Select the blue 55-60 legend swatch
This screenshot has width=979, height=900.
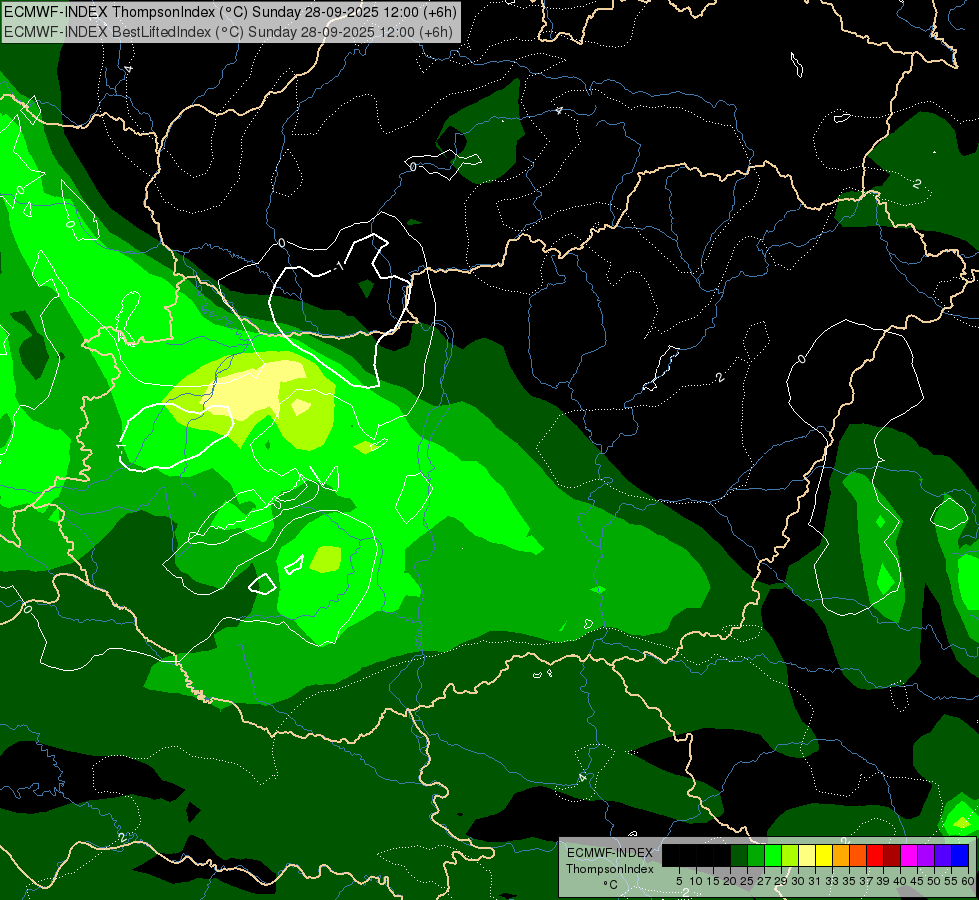[x=960, y=855]
